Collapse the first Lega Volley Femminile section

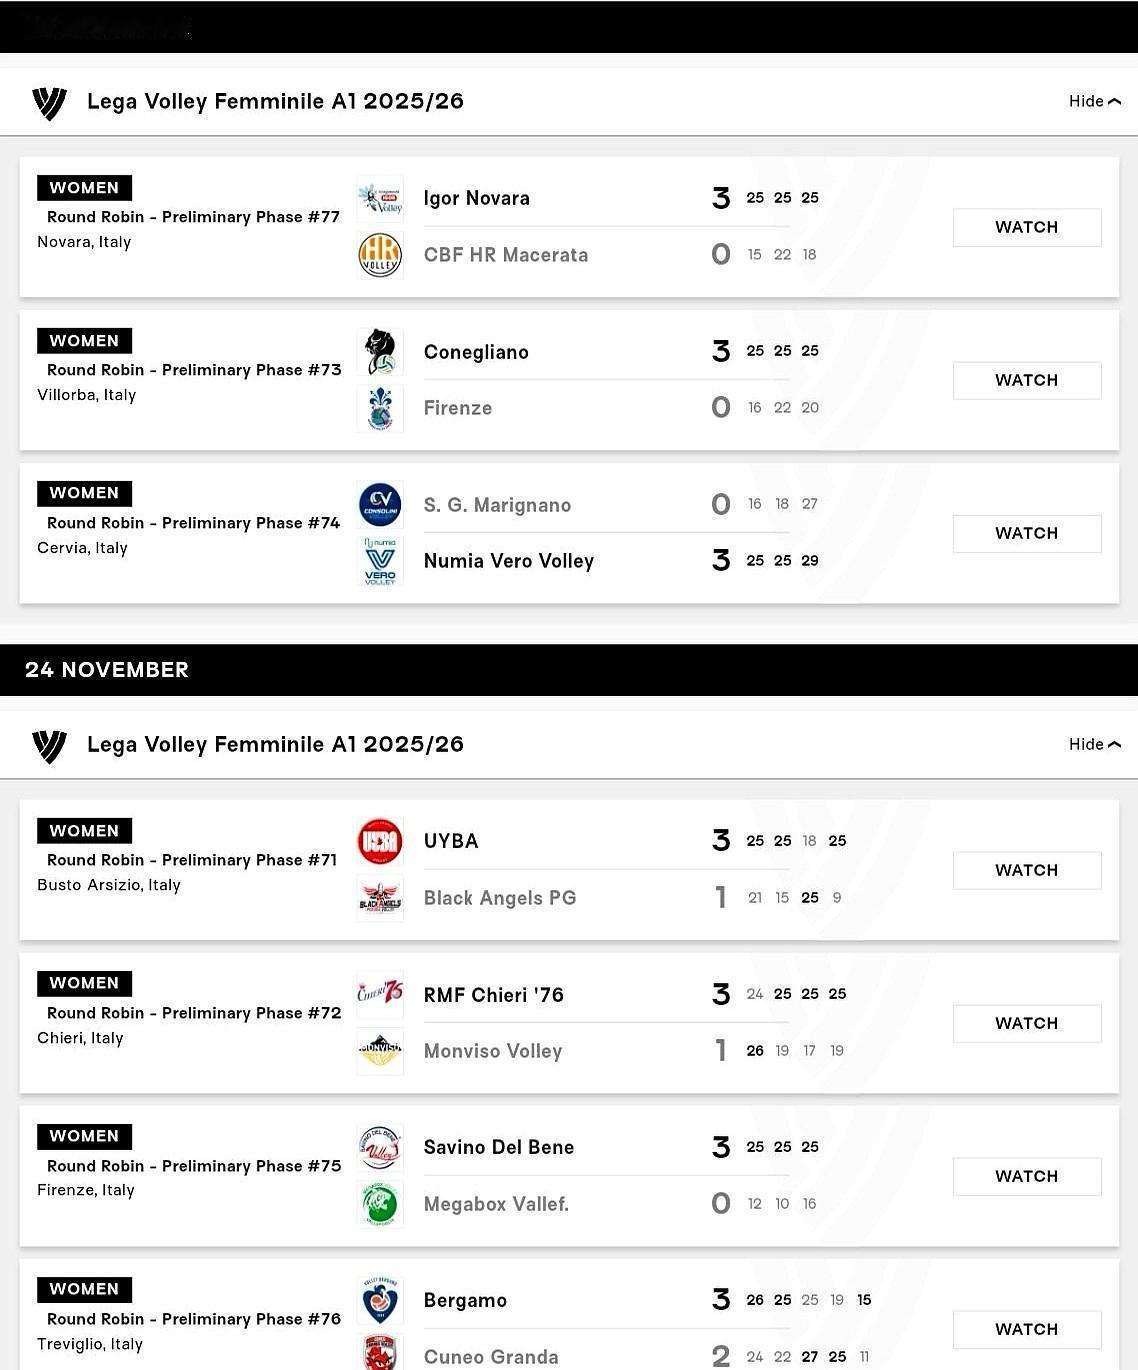point(1094,101)
